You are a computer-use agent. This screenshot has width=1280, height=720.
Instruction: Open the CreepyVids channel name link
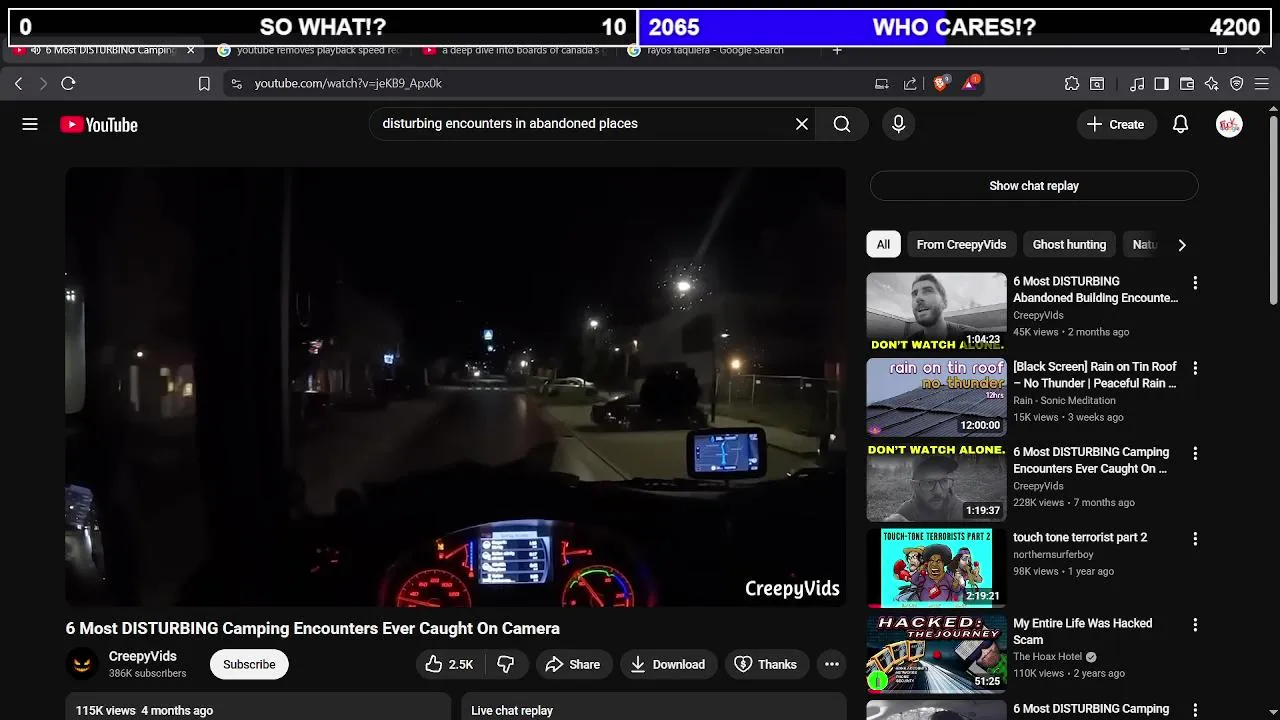tap(143, 656)
